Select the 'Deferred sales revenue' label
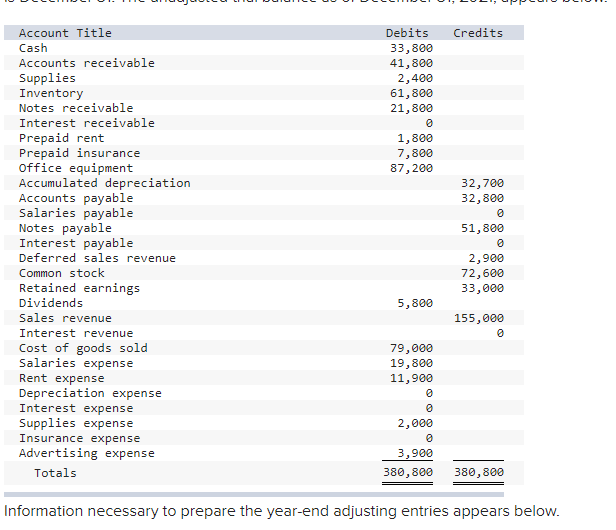The image size is (616, 530). [x=97, y=258]
